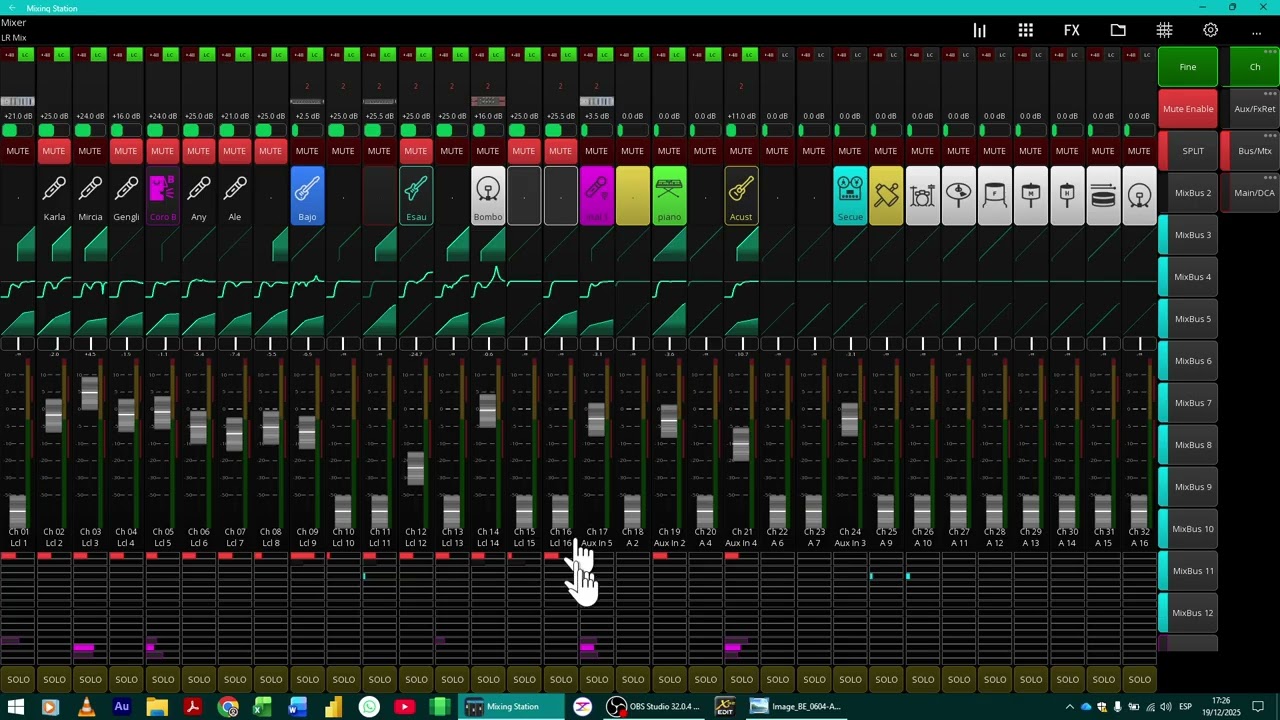Viewport: 1280px width, 720px height.
Task: Open the Gengli microphone channel icon
Action: 126,196
